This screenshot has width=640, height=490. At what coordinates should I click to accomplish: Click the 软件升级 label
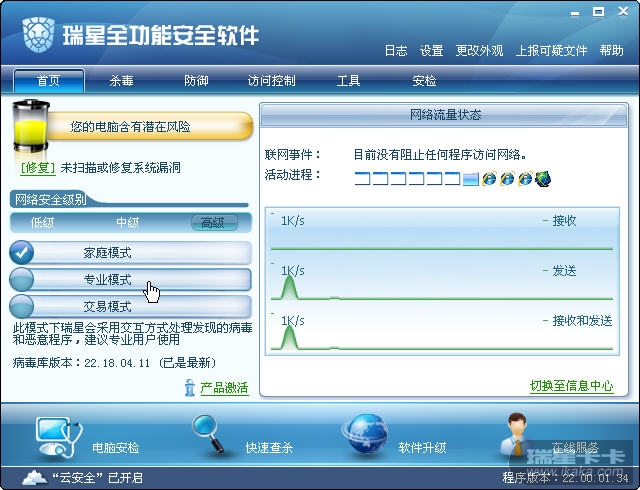click(422, 448)
